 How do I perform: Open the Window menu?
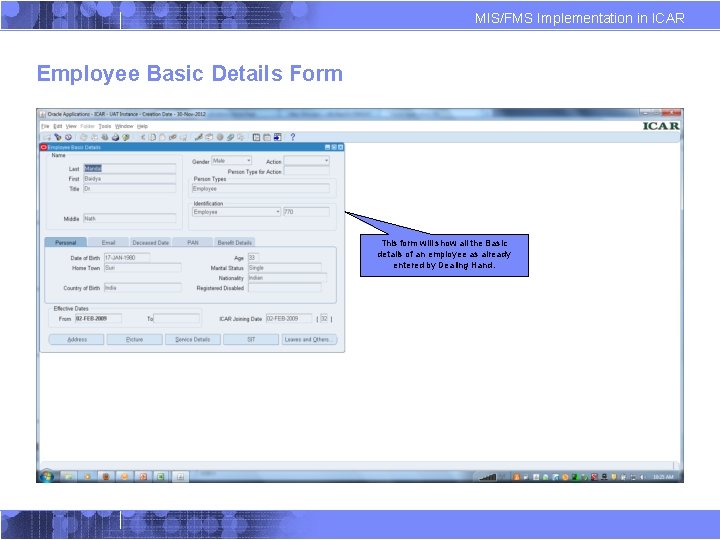124,126
